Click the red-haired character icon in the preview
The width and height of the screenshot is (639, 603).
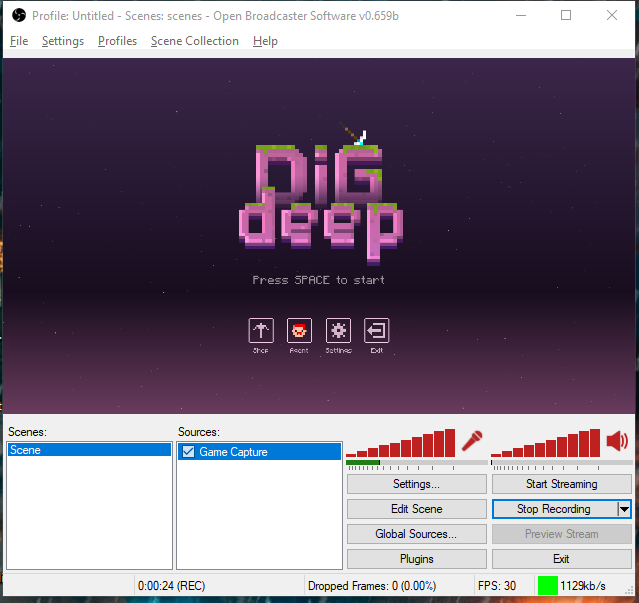point(299,330)
